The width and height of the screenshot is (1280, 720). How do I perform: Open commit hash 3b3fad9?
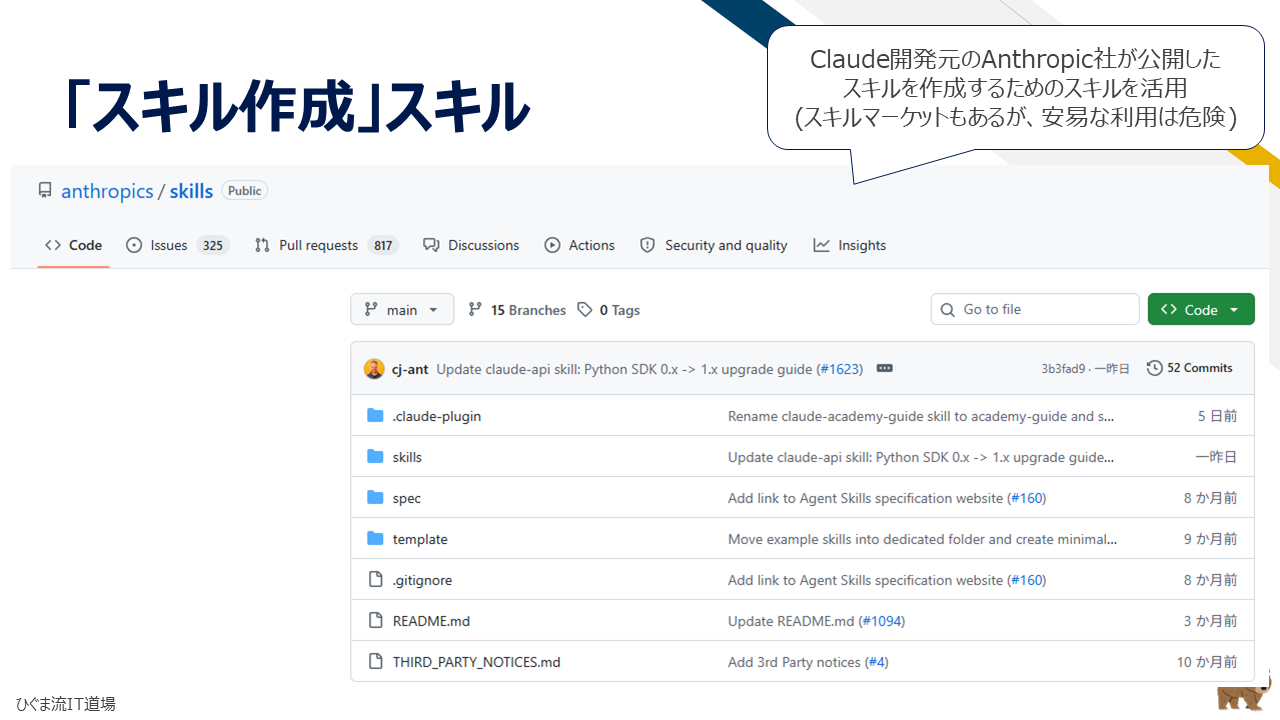pos(1063,369)
